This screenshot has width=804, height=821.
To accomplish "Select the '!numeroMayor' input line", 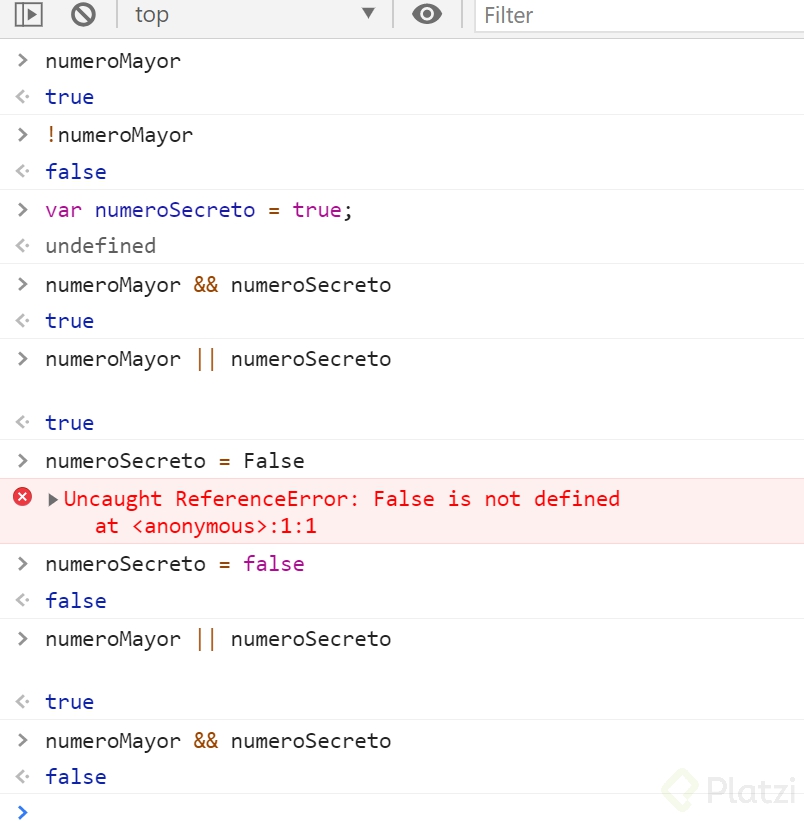I will click(x=119, y=135).
